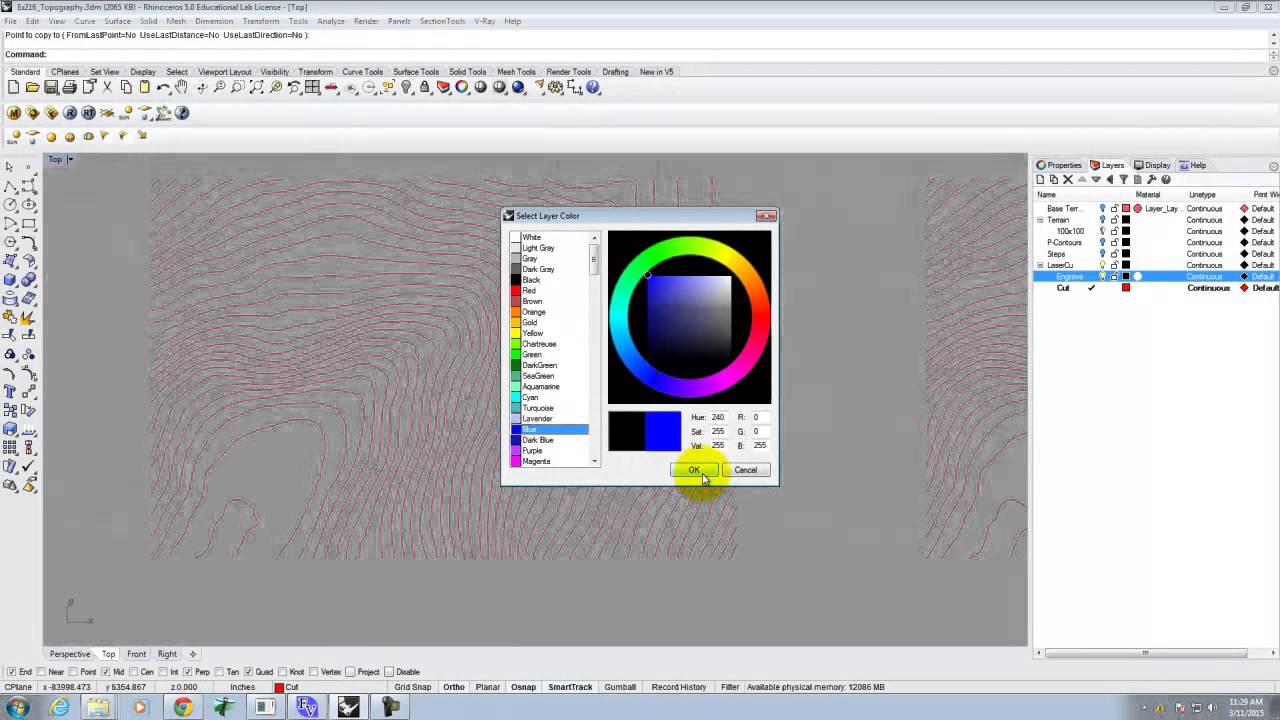Viewport: 1280px width, 720px height.
Task: Switch to the Curve Tools toolbar tab
Action: pos(362,72)
